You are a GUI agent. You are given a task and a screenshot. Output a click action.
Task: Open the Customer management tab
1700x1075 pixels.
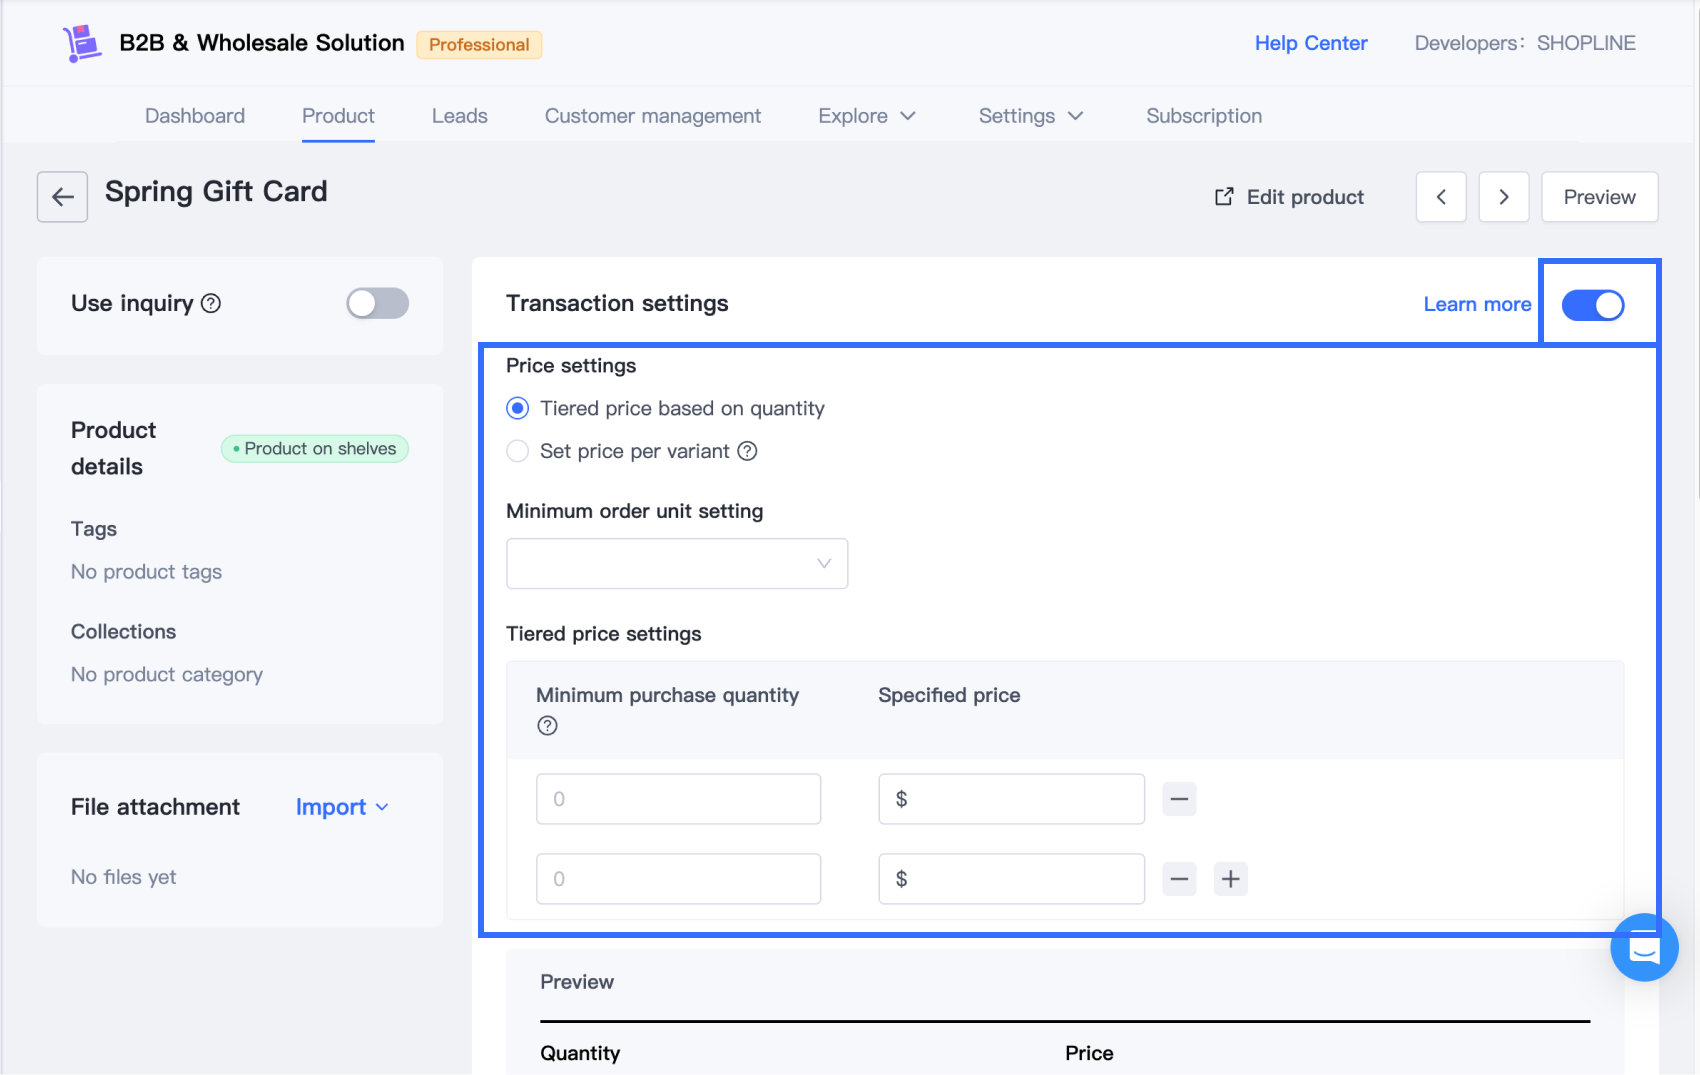[653, 116]
